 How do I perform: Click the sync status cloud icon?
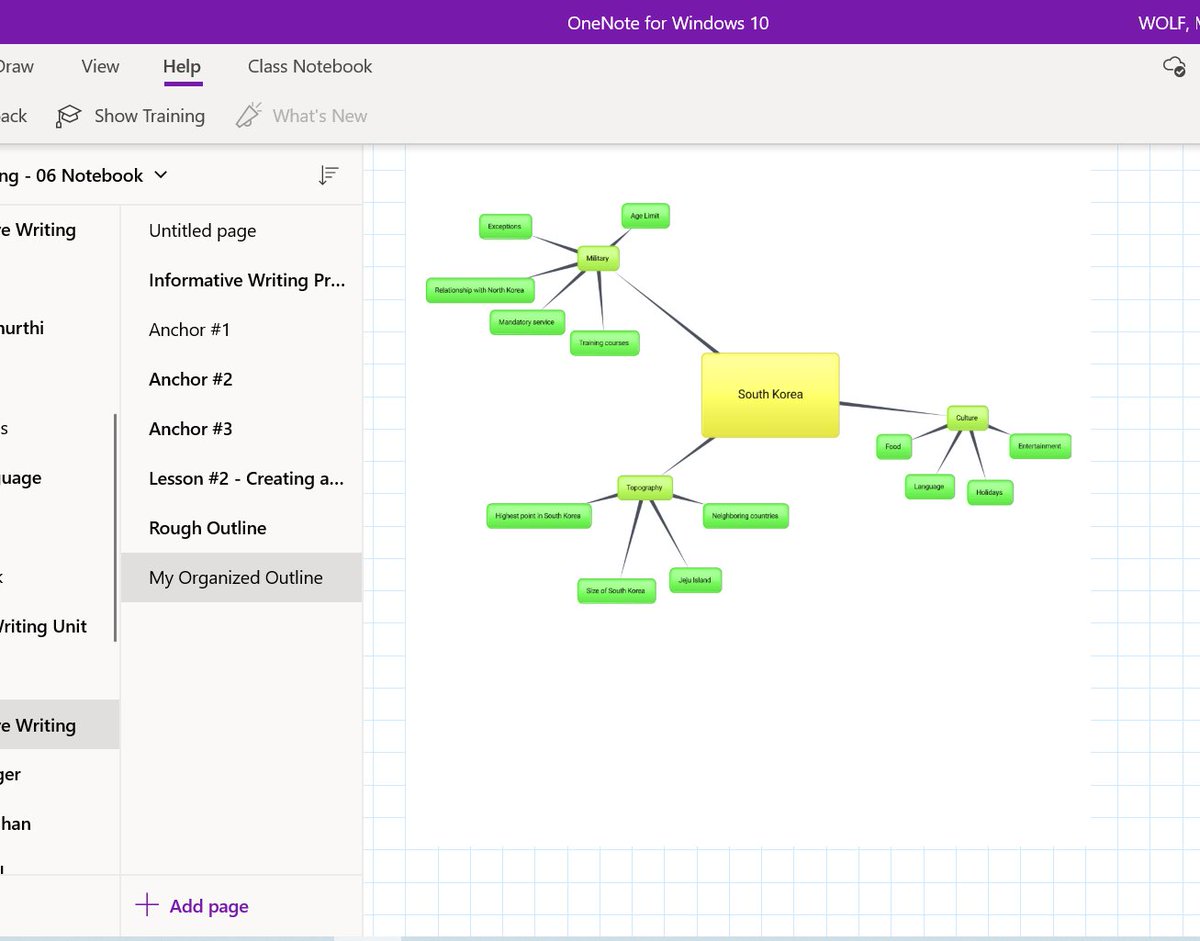[1176, 64]
